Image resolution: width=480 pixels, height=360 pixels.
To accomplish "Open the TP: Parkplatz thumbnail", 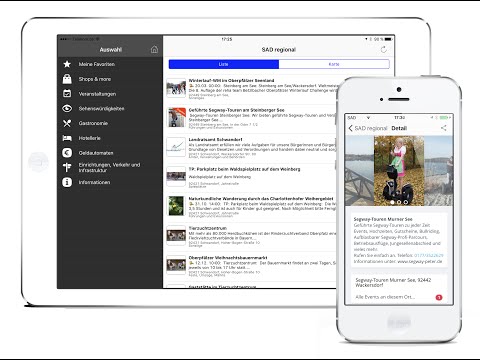I will (x=176, y=176).
